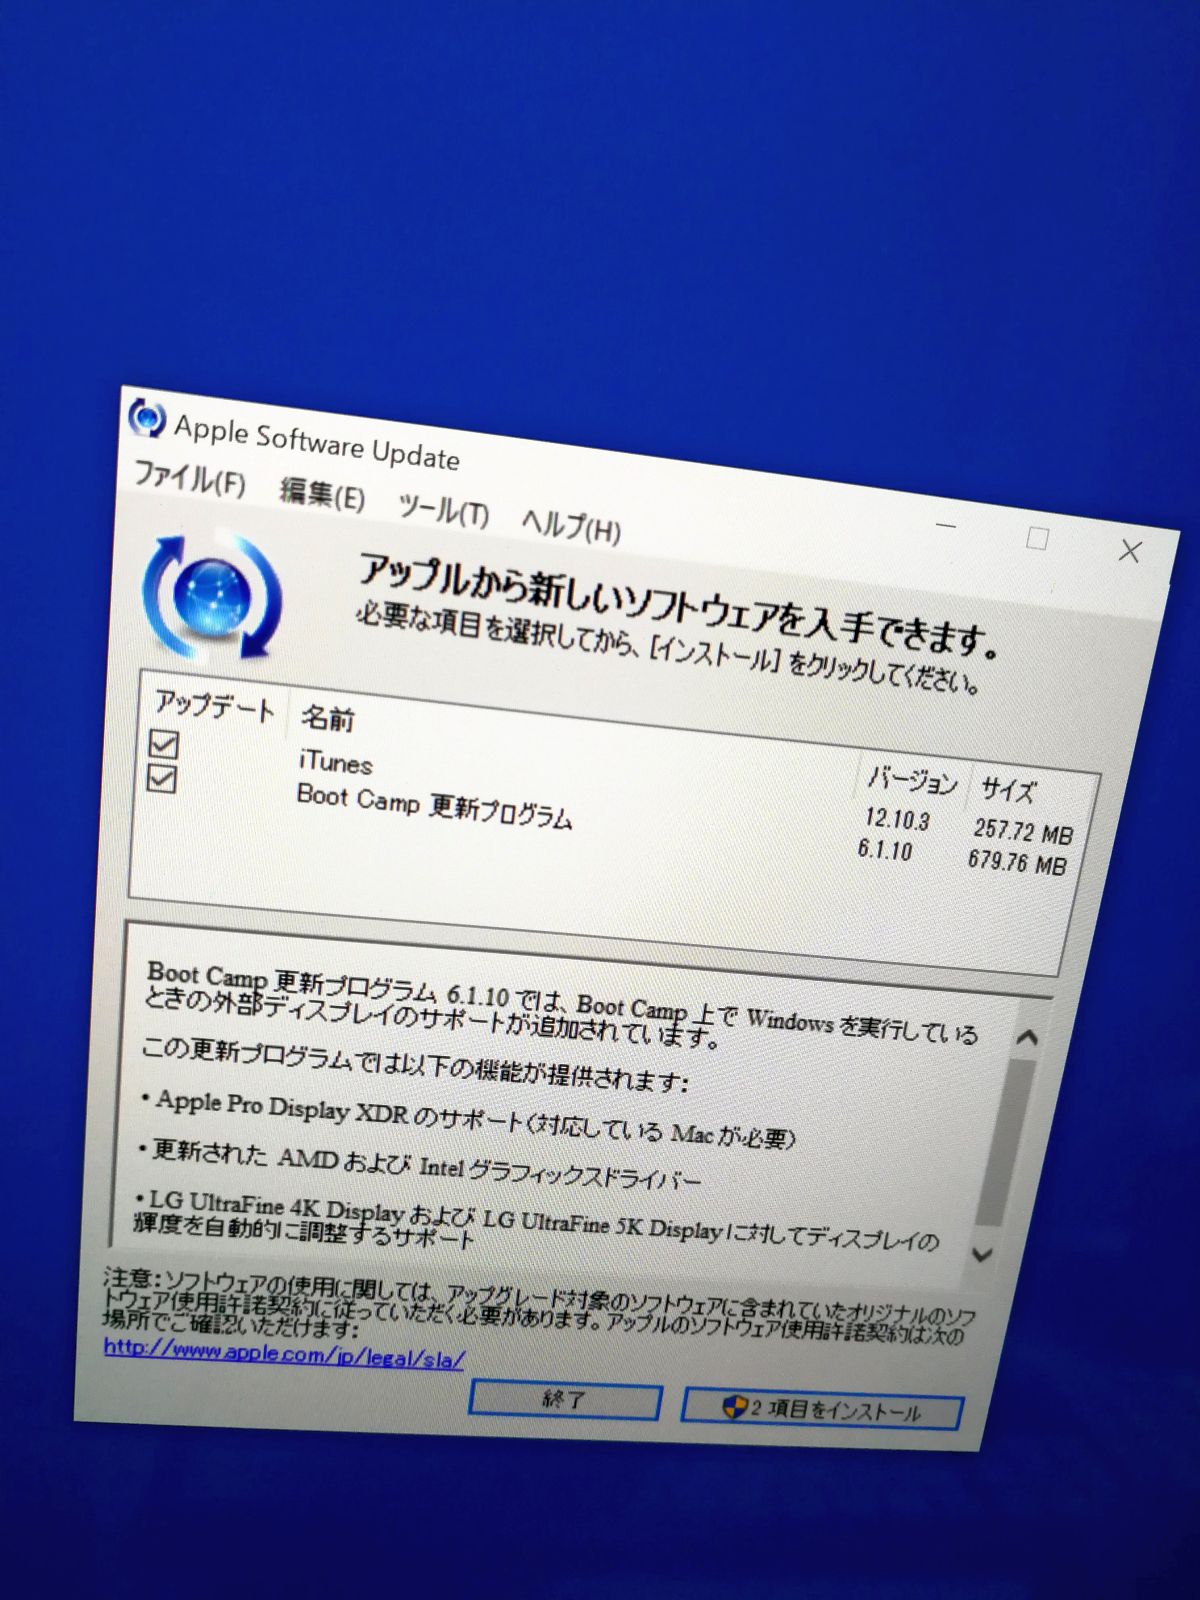Click the 終了 button
The height and width of the screenshot is (1600, 1200).
click(x=564, y=1400)
